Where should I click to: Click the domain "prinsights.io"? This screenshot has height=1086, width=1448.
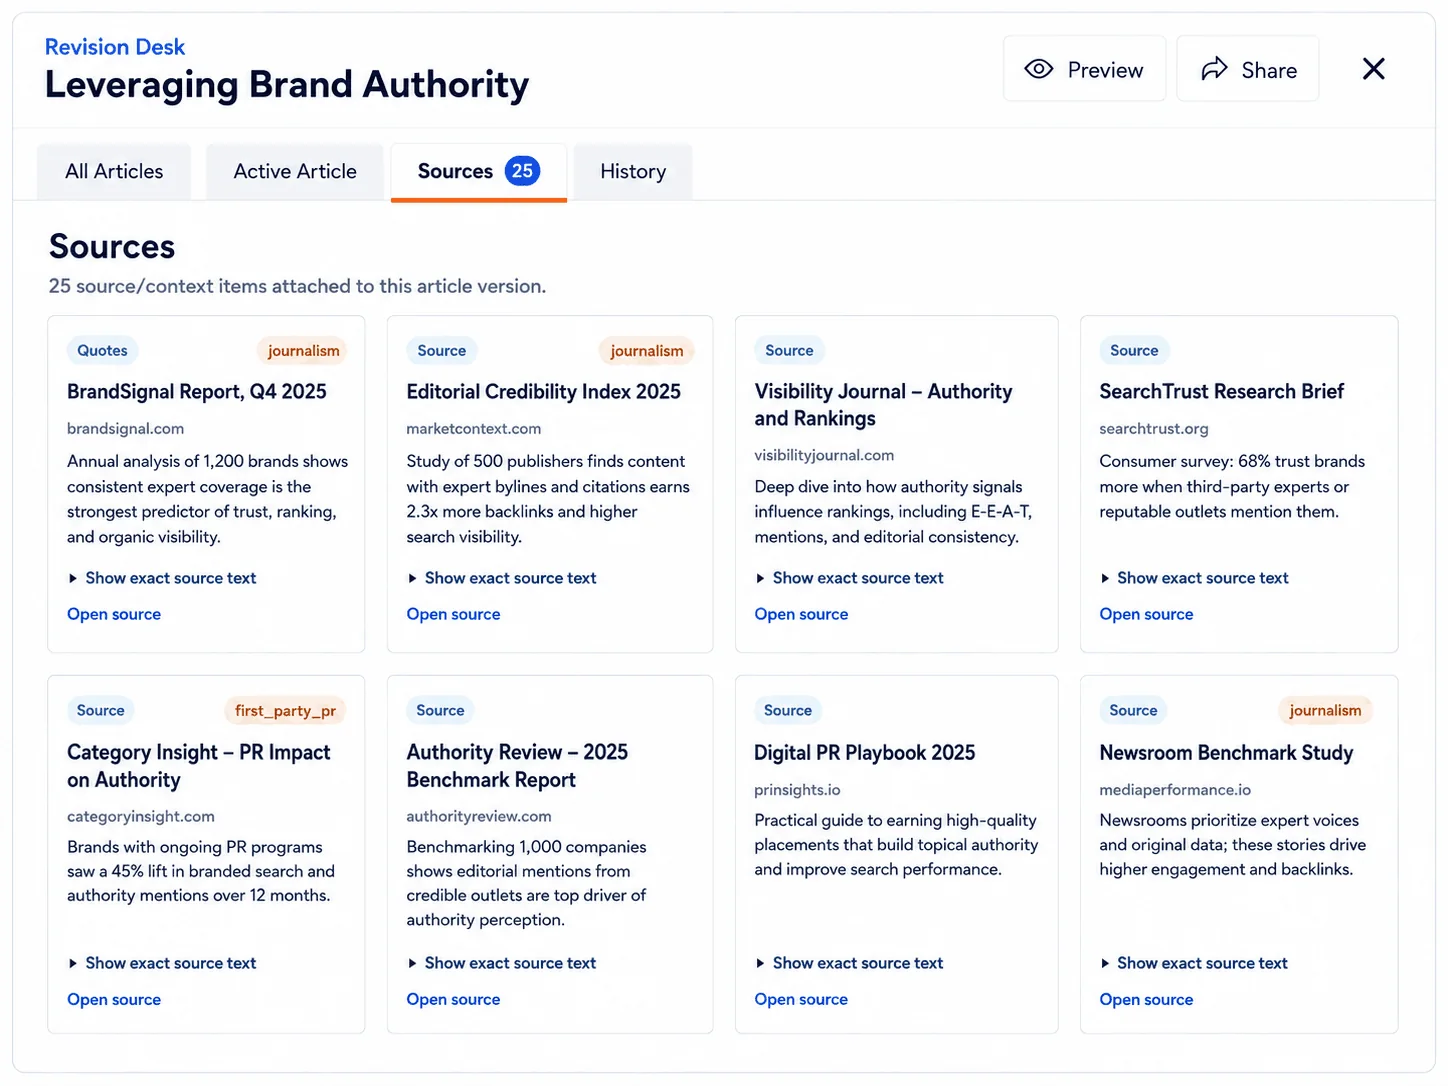click(797, 790)
